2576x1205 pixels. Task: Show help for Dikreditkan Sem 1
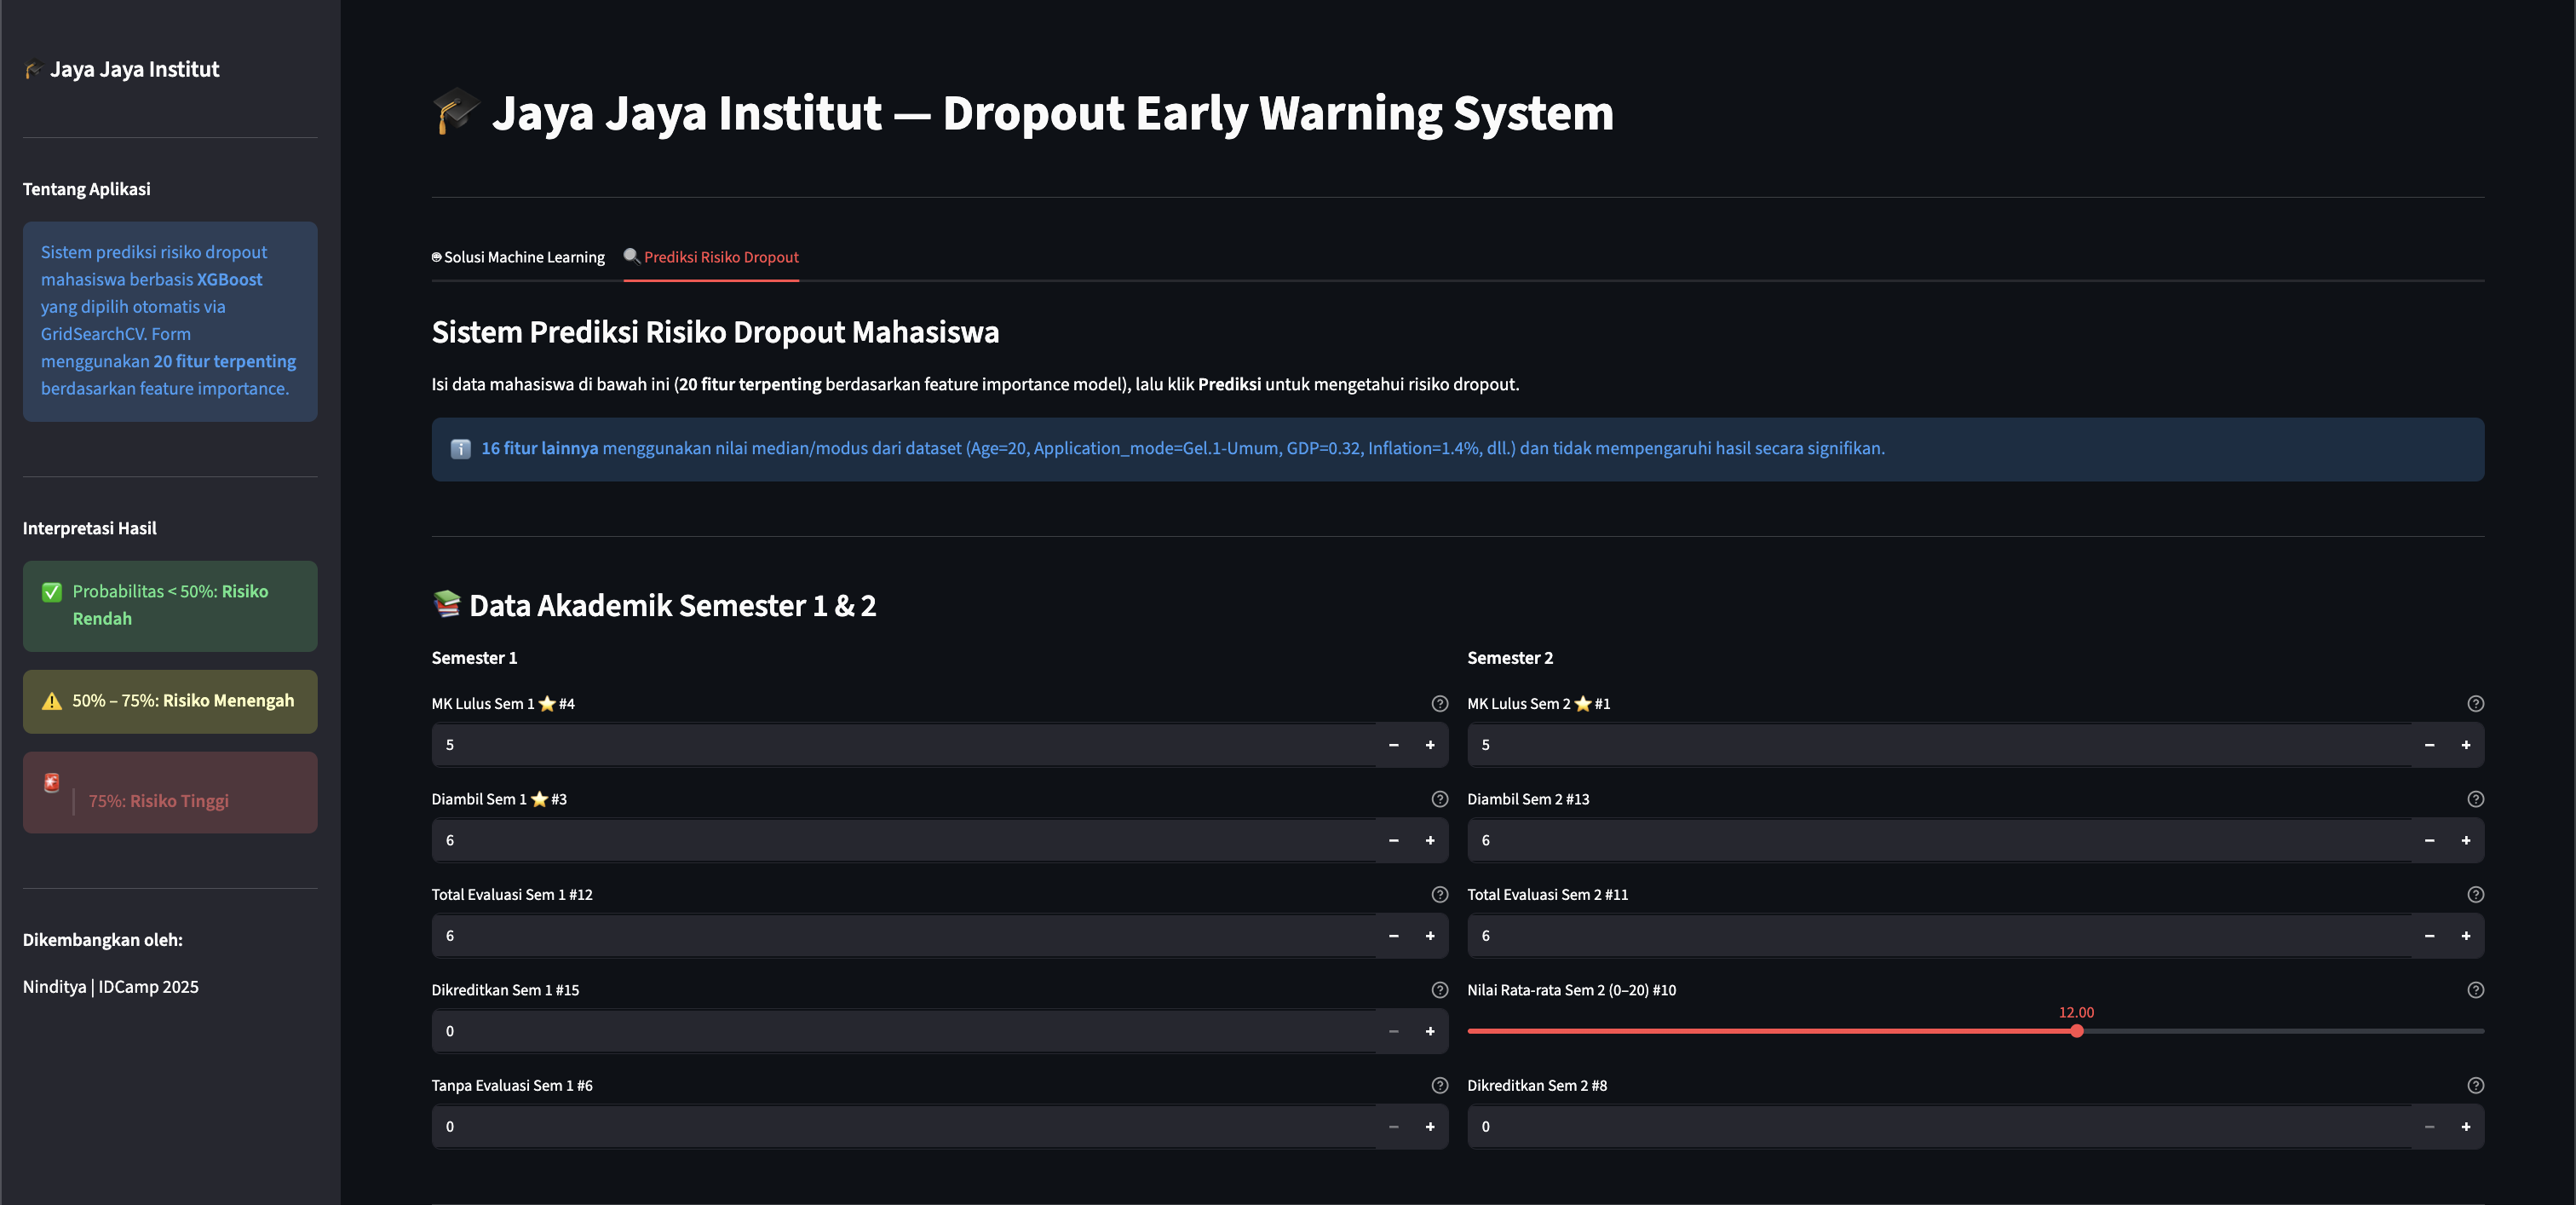(1439, 990)
